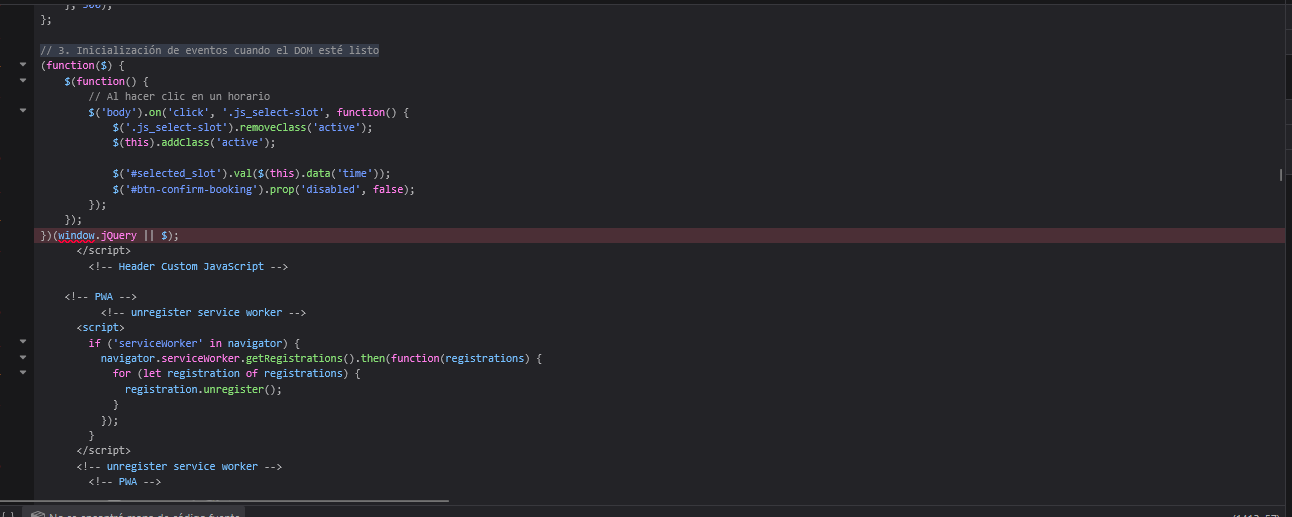Click the "registration.unregister();" statement

(x=203, y=389)
